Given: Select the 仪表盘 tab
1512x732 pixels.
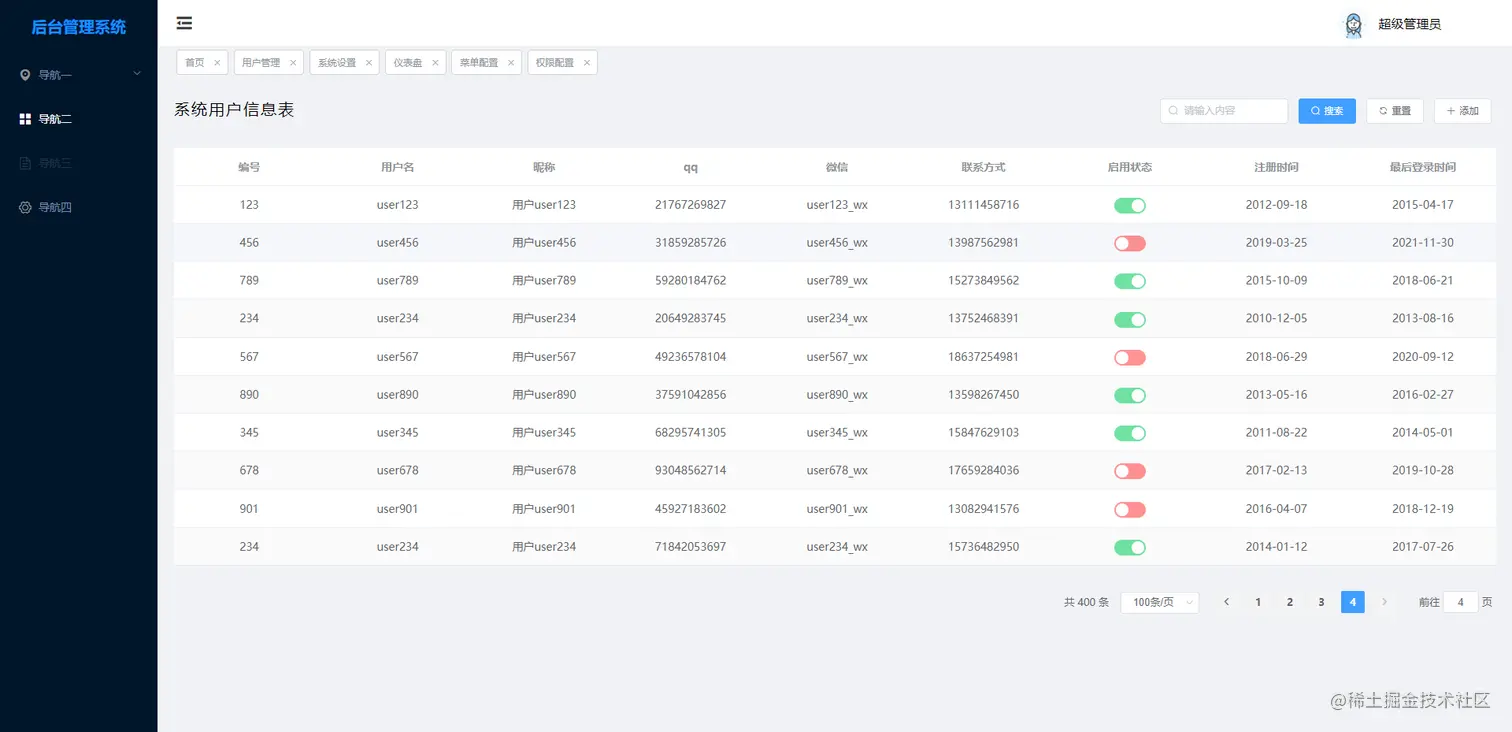Looking at the screenshot, I should click(x=408, y=62).
